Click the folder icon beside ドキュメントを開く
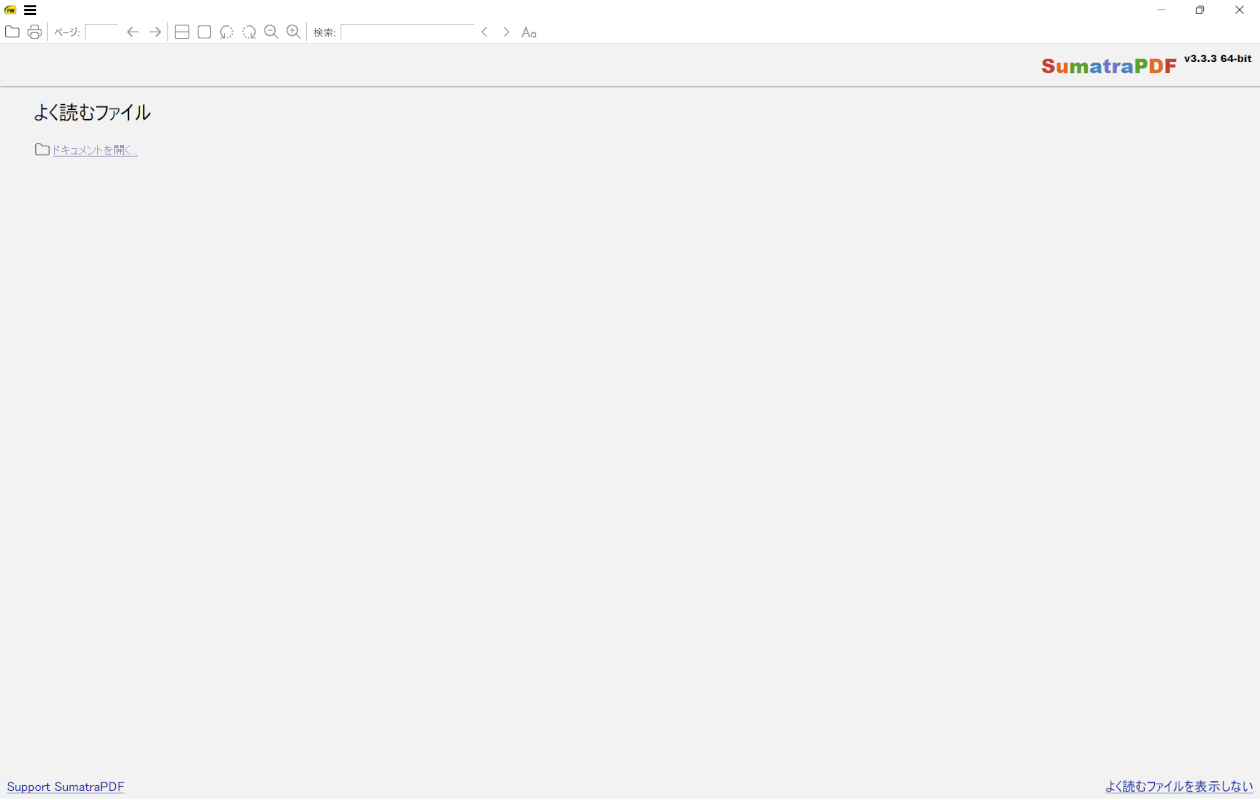Image resolution: width=1260 pixels, height=800 pixels. [x=42, y=150]
